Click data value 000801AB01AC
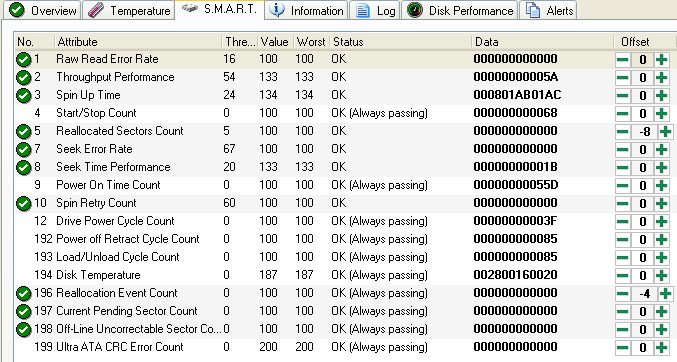The width and height of the screenshot is (677, 362). coord(517,95)
